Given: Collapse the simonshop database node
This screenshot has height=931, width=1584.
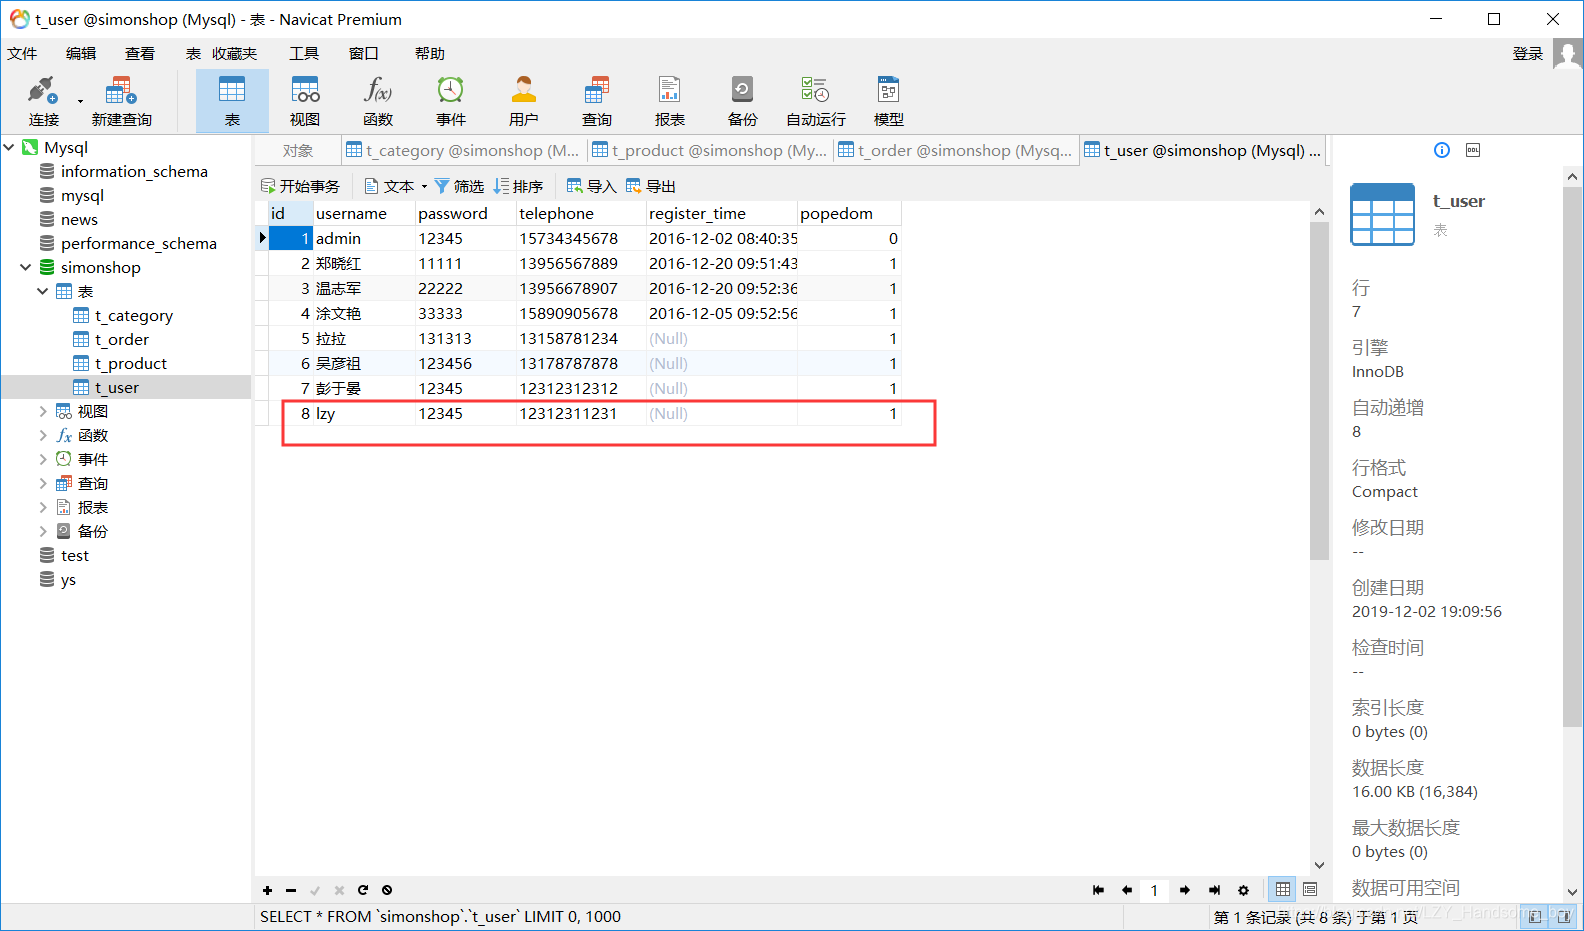Looking at the screenshot, I should (x=26, y=267).
